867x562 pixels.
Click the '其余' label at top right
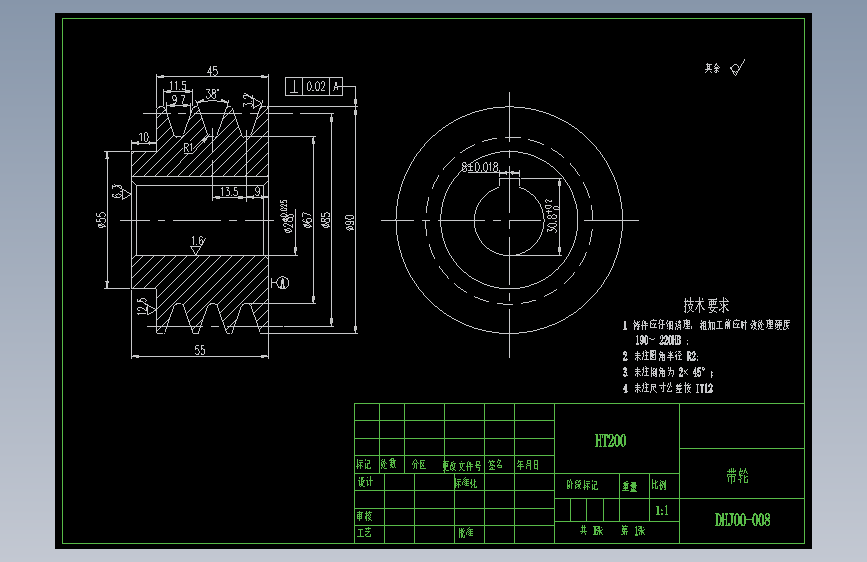click(x=712, y=68)
